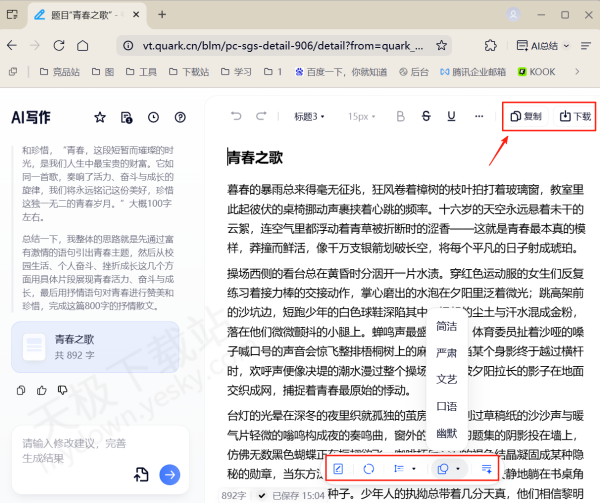Click the 已保存 15:04 status text

point(298,496)
